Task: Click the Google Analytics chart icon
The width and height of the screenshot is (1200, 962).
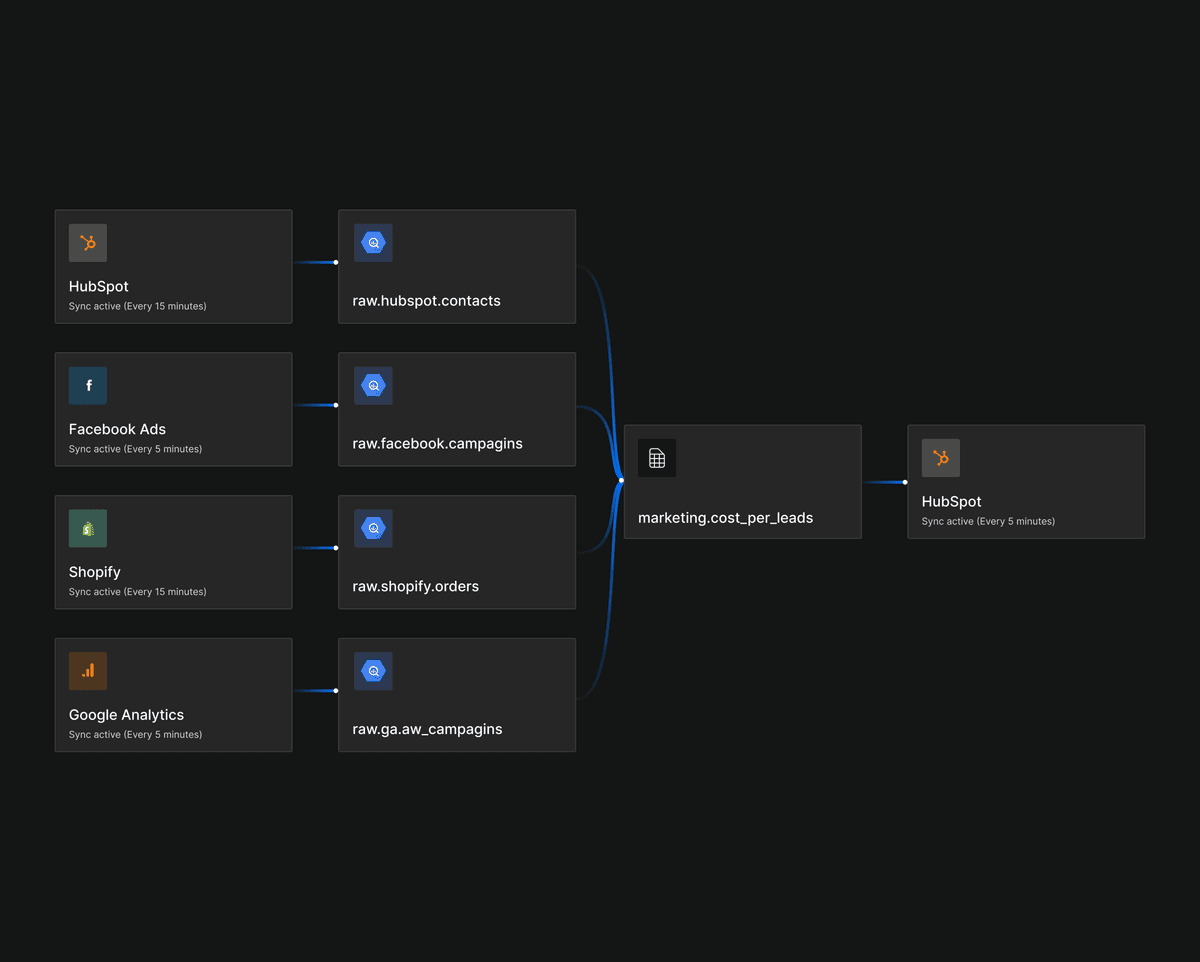Action: pos(88,671)
